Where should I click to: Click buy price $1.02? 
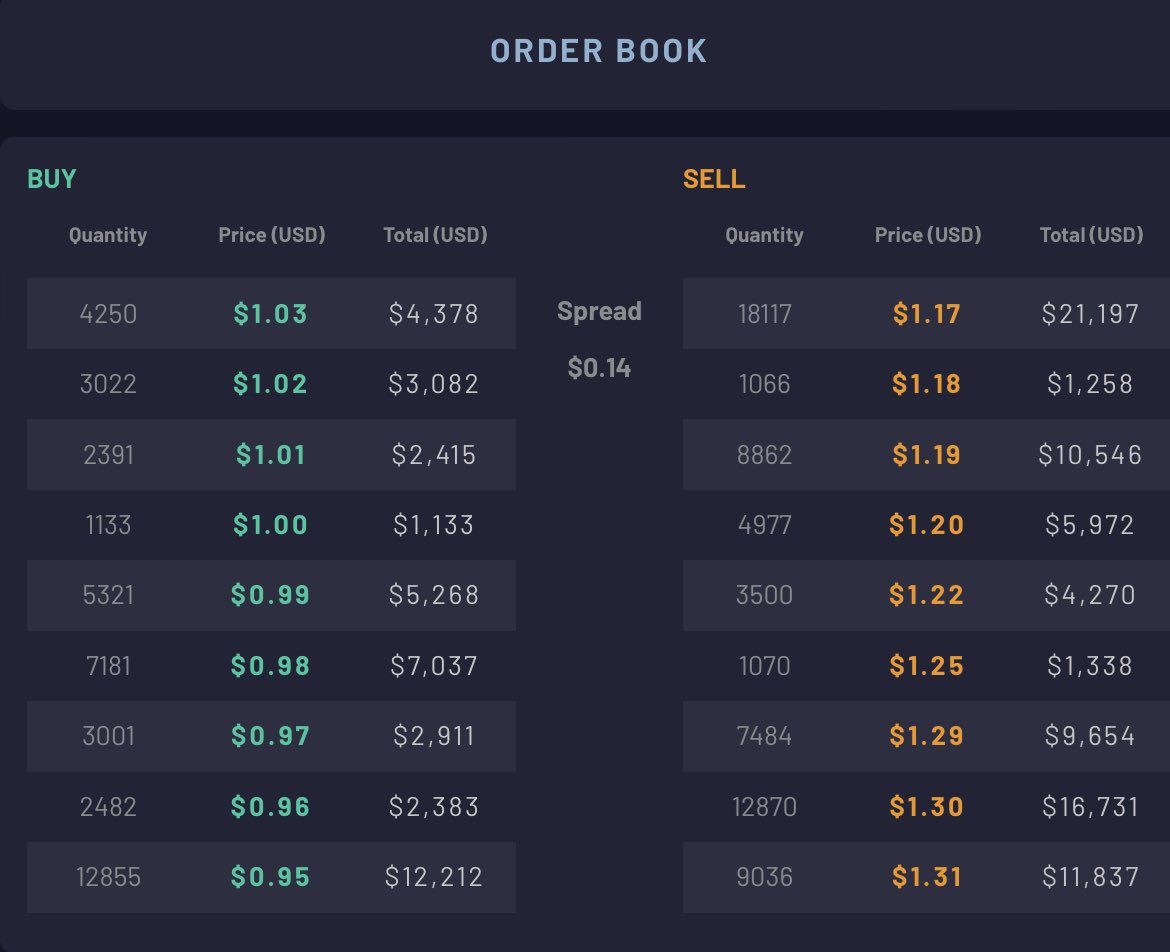[x=270, y=383]
